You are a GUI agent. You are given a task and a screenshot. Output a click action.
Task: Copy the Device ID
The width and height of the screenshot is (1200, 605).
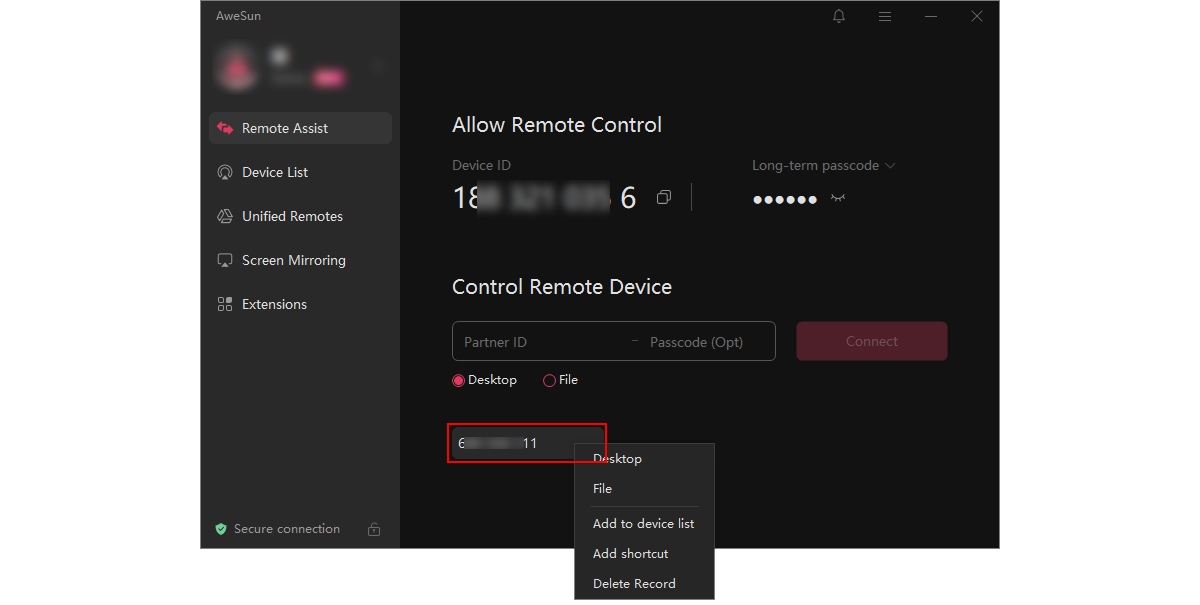point(663,198)
